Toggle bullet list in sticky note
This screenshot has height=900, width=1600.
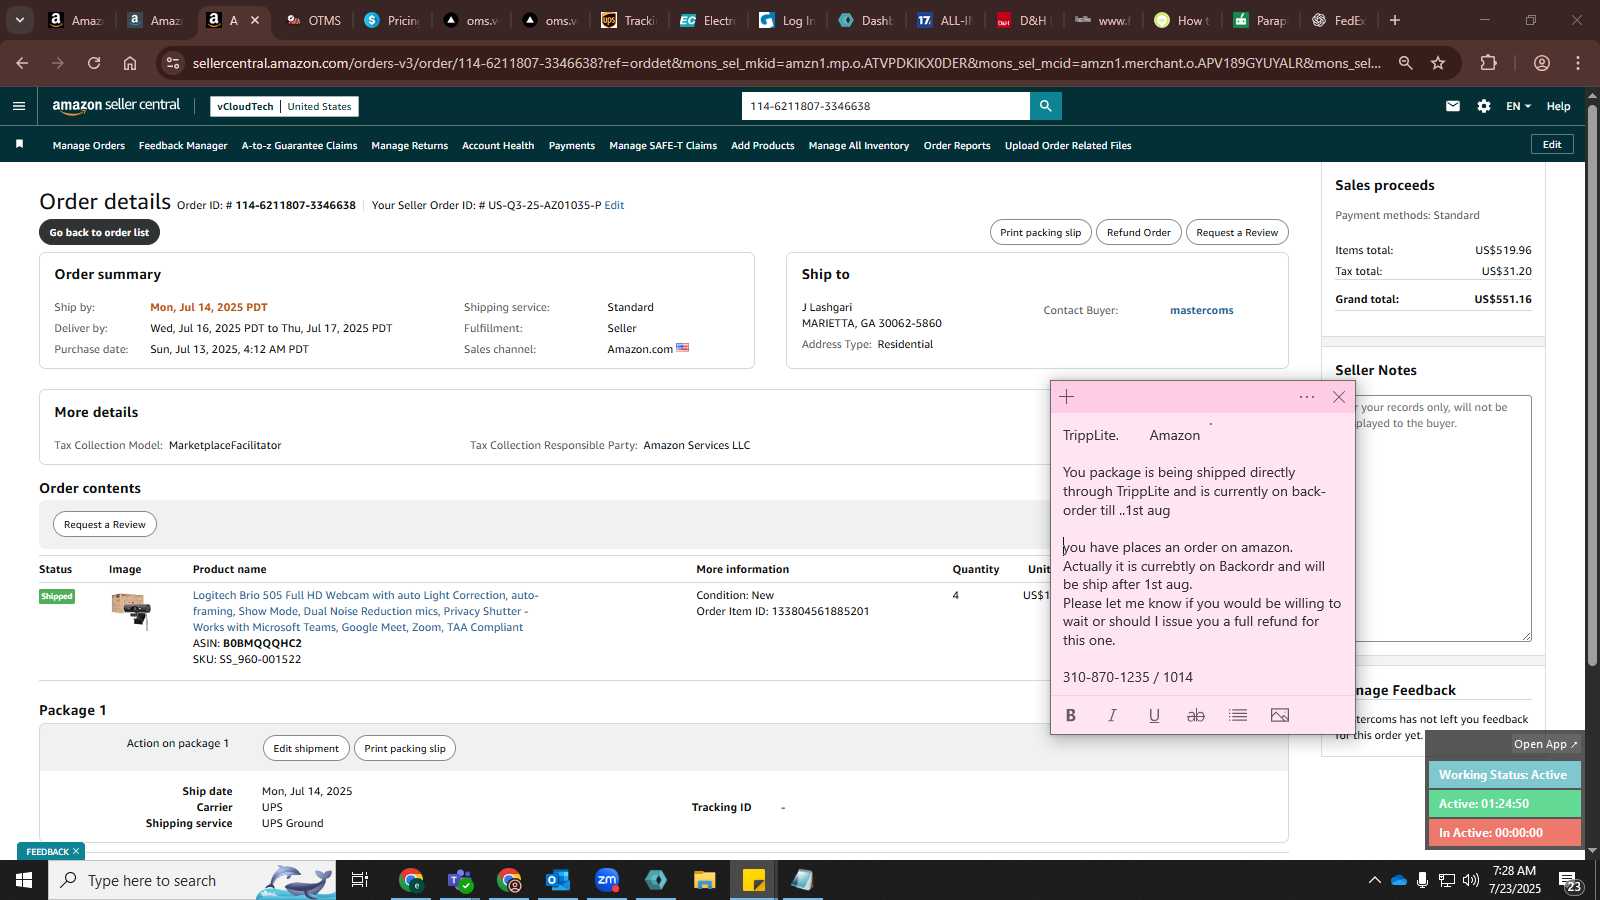pyautogui.click(x=1238, y=715)
